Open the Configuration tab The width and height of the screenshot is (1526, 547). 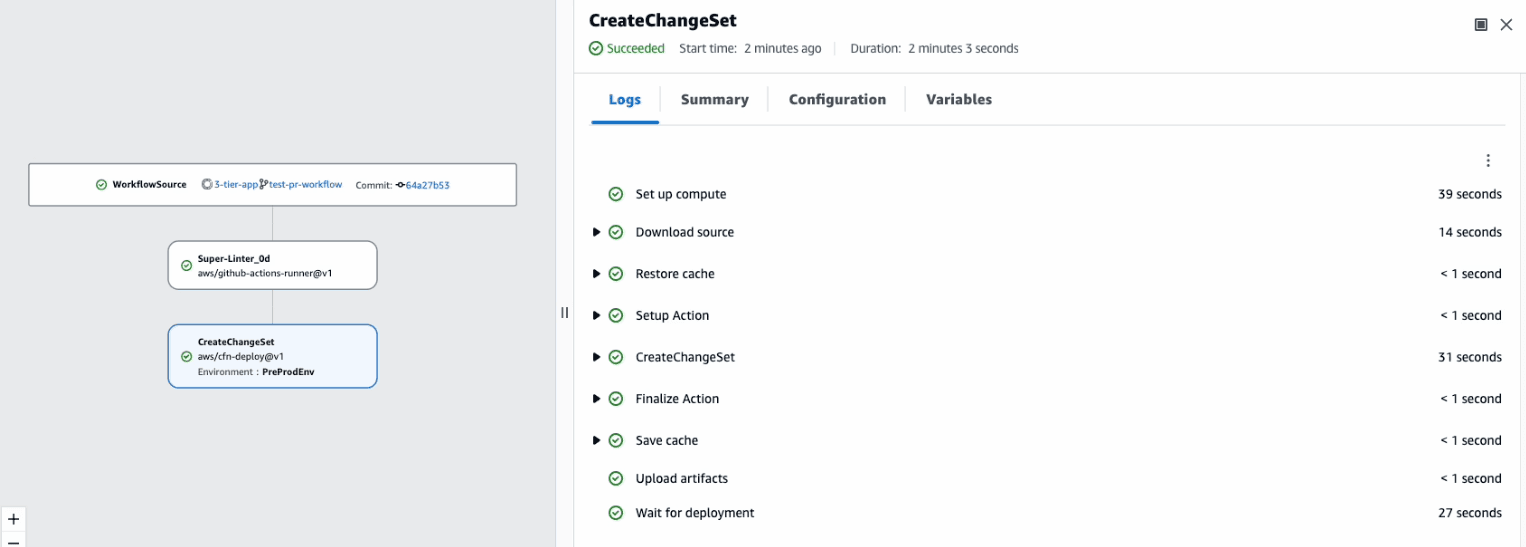(x=837, y=100)
